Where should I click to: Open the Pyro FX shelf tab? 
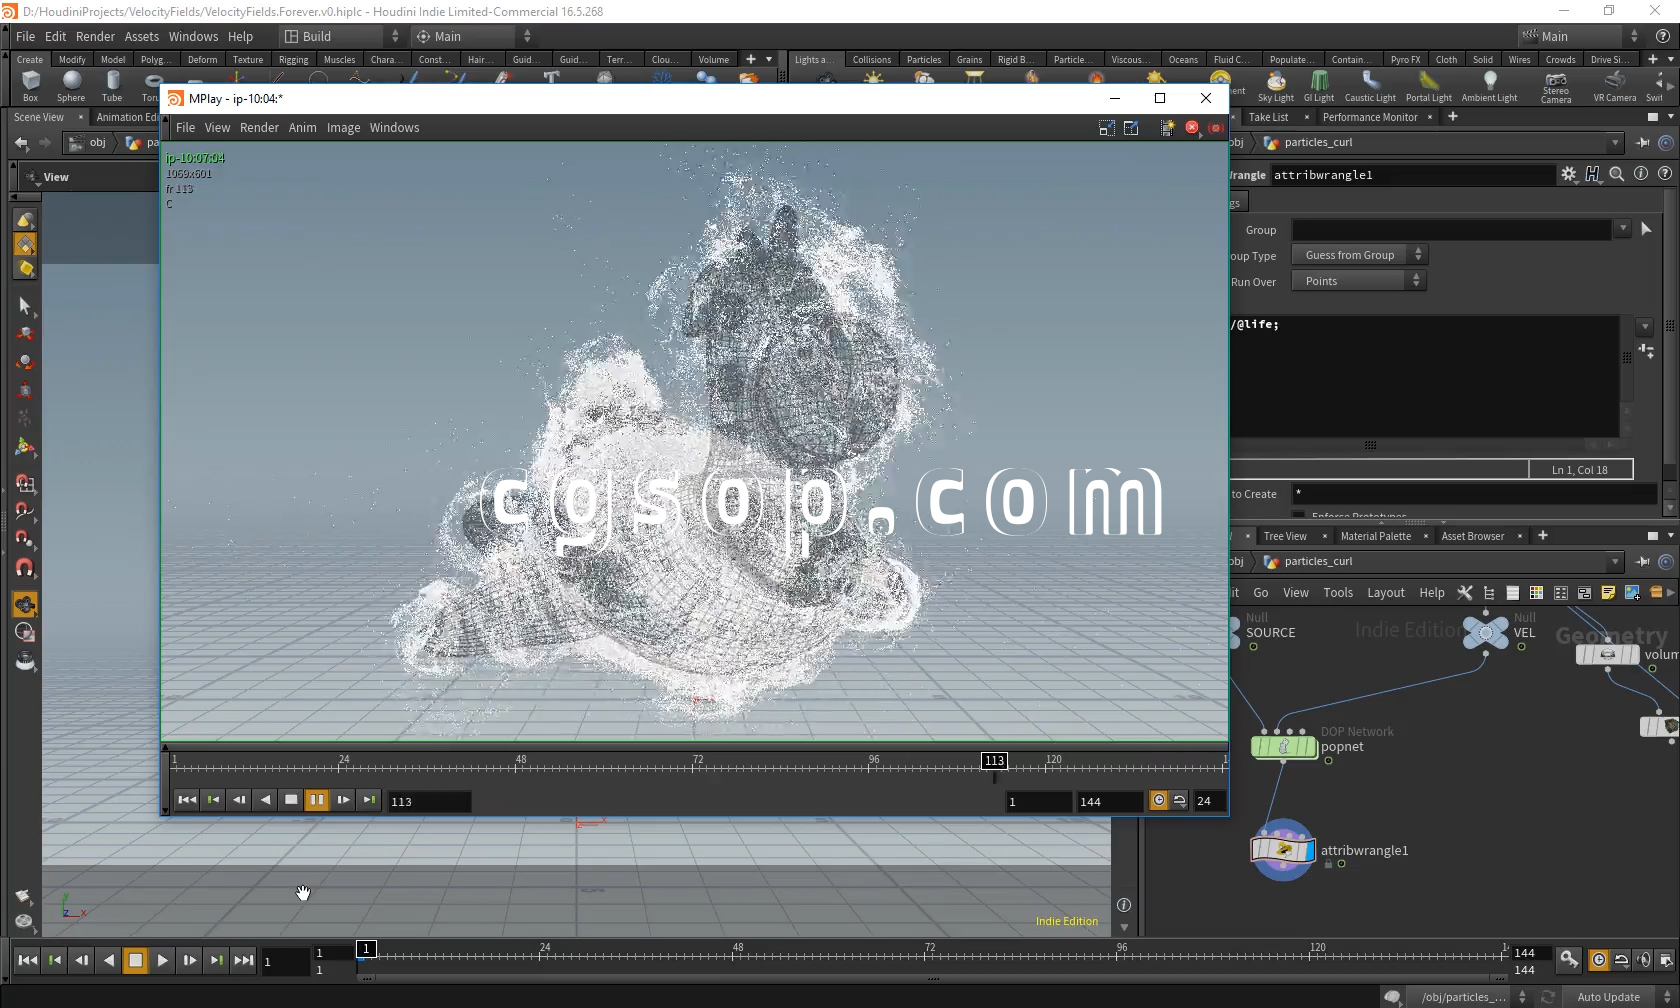[x=1405, y=59]
